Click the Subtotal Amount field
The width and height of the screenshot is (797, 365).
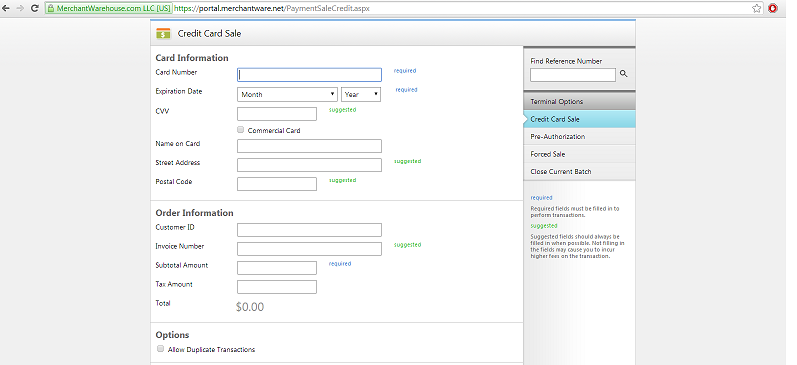277,268
